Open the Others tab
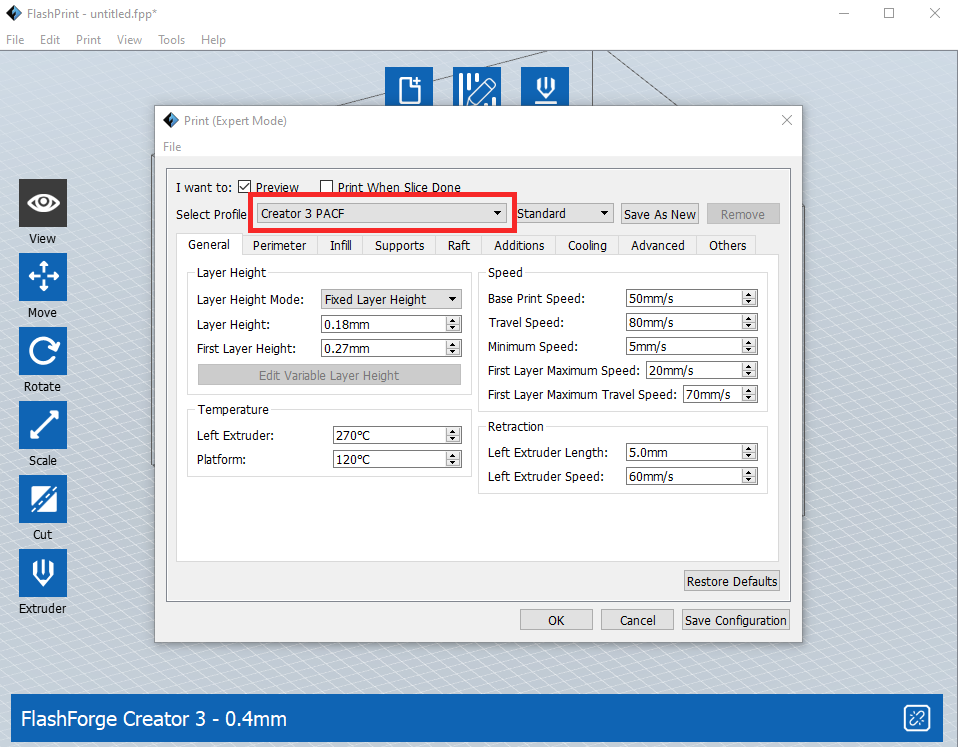The image size is (958, 747). [727, 246]
